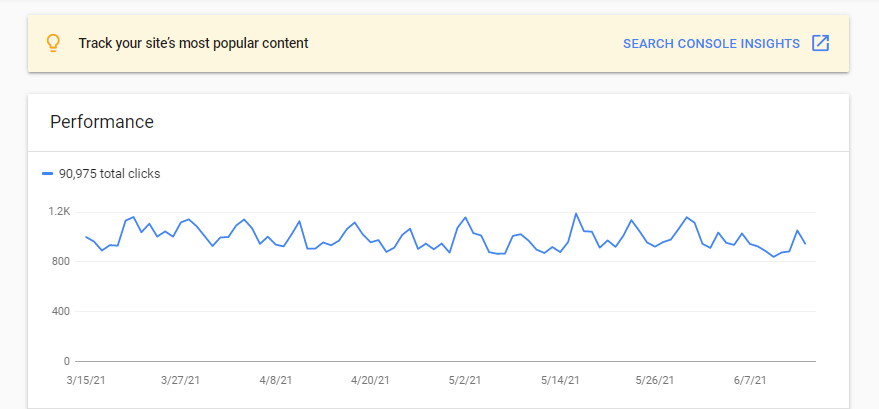Select the 90,975 total clicks legend label
Image resolution: width=879 pixels, height=409 pixels.
(109, 174)
